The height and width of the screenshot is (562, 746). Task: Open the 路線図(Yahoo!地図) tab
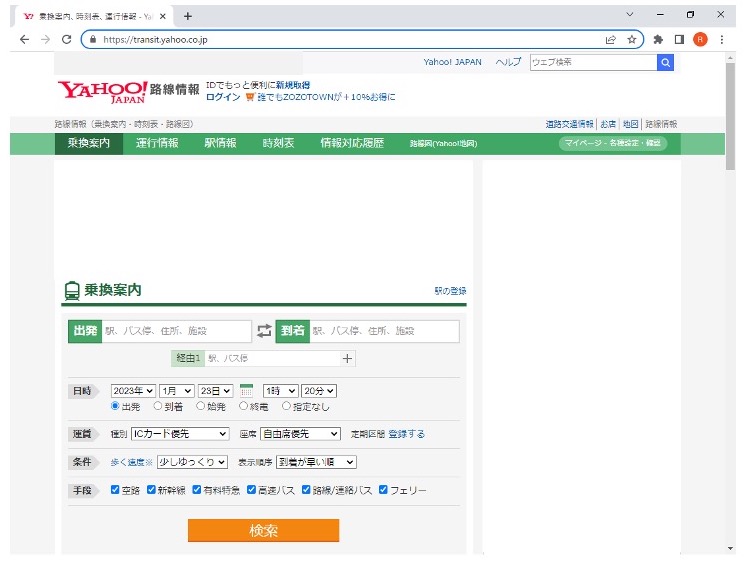click(x=443, y=143)
